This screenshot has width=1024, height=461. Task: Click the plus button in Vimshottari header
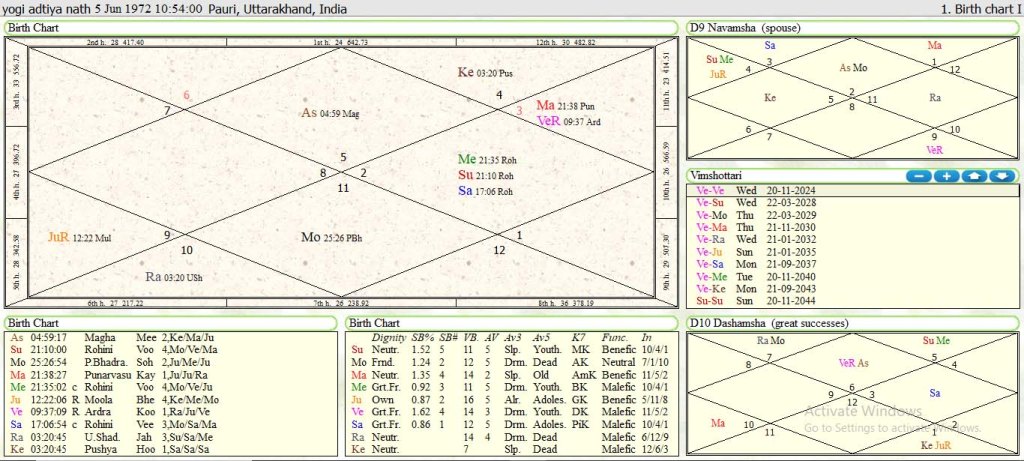point(946,177)
